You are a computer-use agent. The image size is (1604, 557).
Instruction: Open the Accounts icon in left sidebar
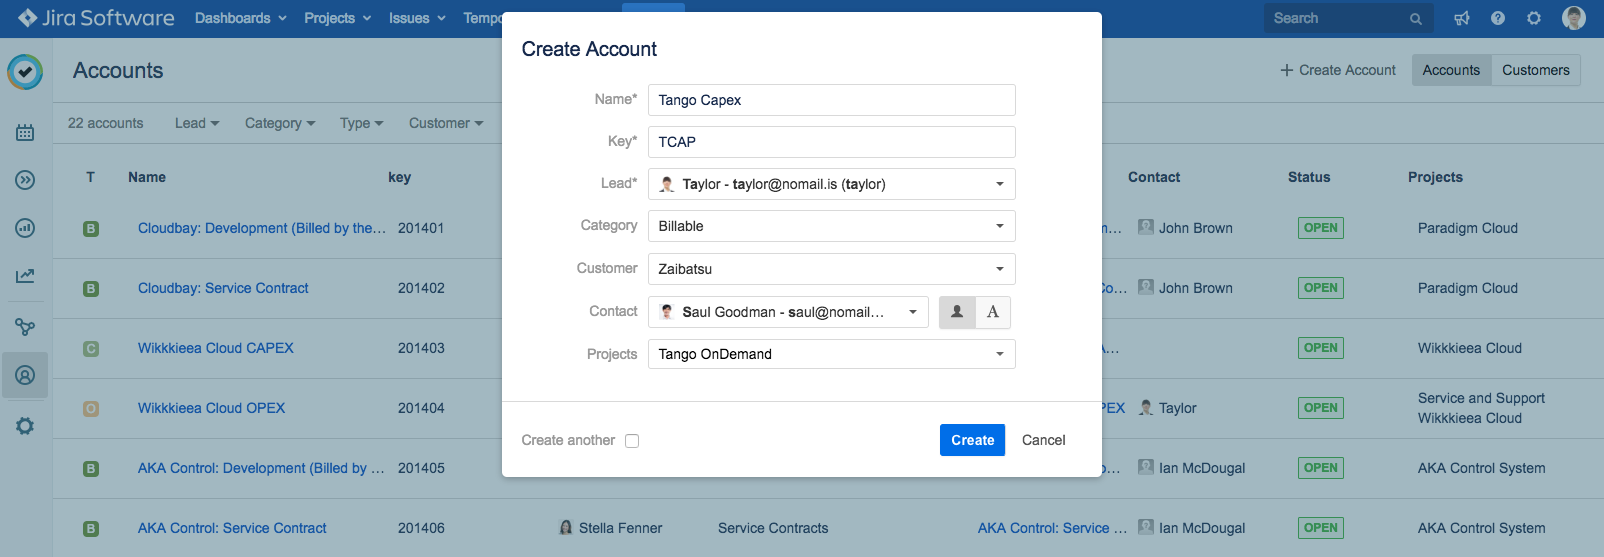(25, 375)
